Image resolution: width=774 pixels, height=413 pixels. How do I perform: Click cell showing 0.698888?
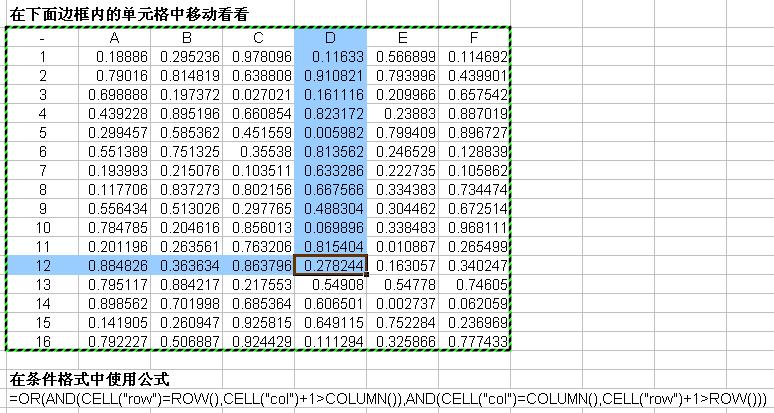115,95
